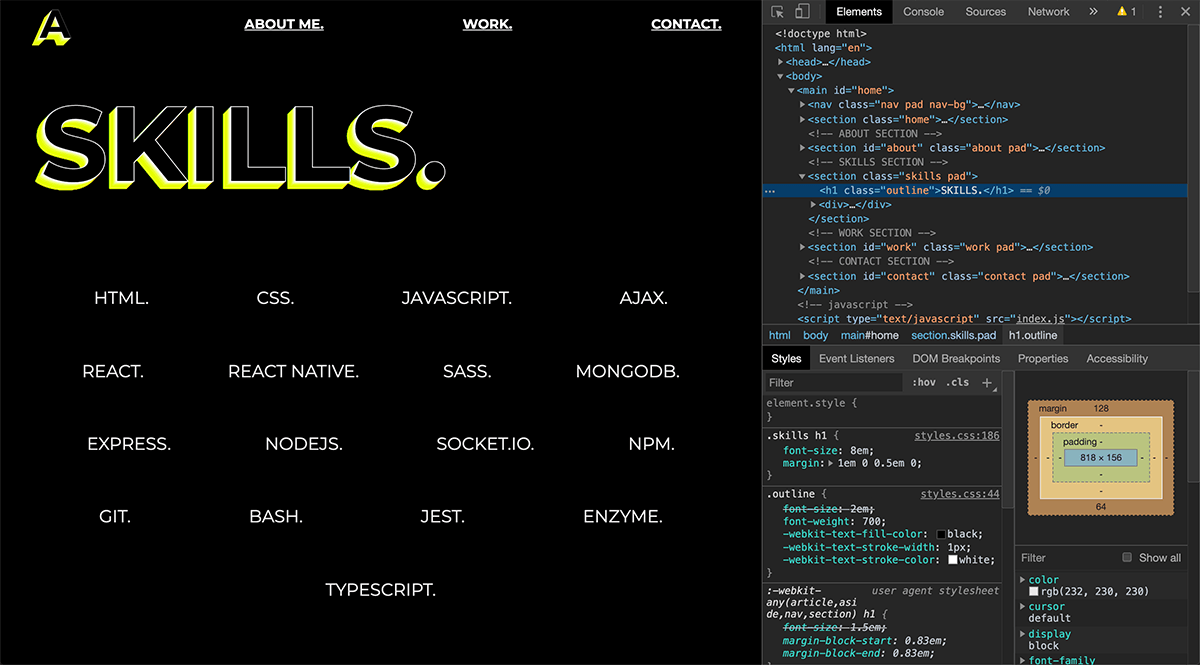Open the three-dot actions on the selected h1 row
The height and width of the screenshot is (665, 1200).
[769, 190]
